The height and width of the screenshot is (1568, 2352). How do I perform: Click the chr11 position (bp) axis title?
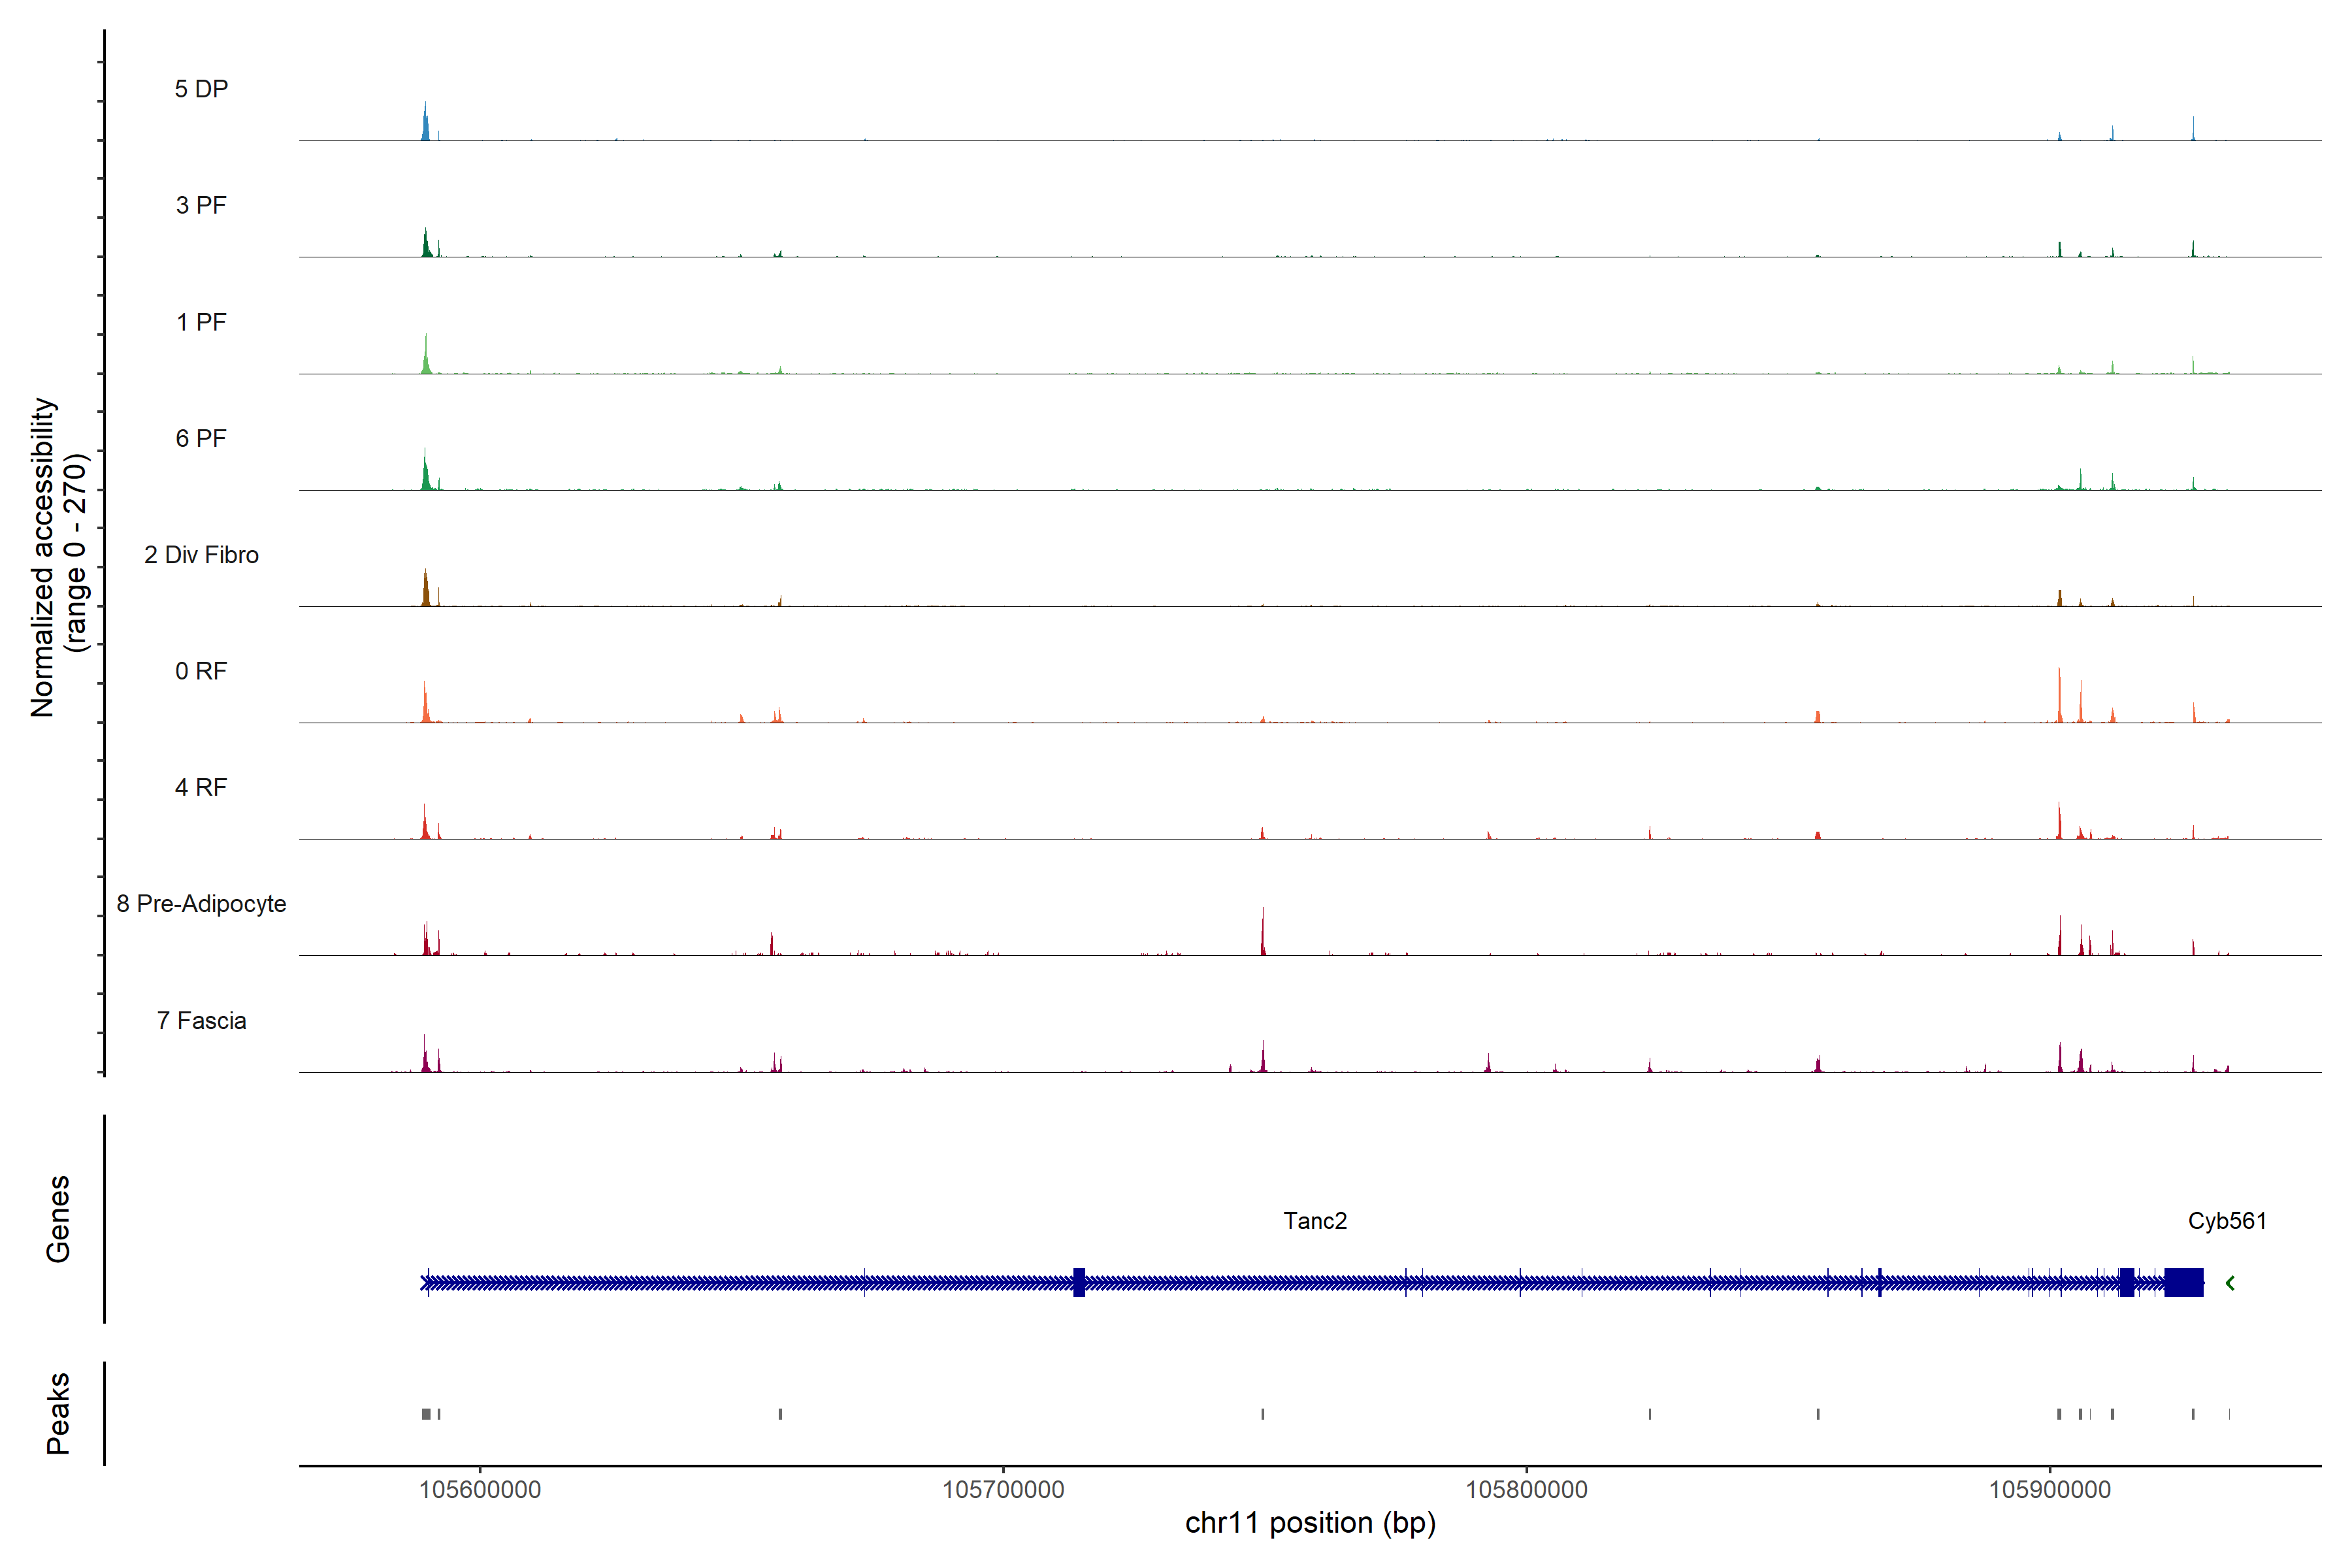pos(1310,1523)
